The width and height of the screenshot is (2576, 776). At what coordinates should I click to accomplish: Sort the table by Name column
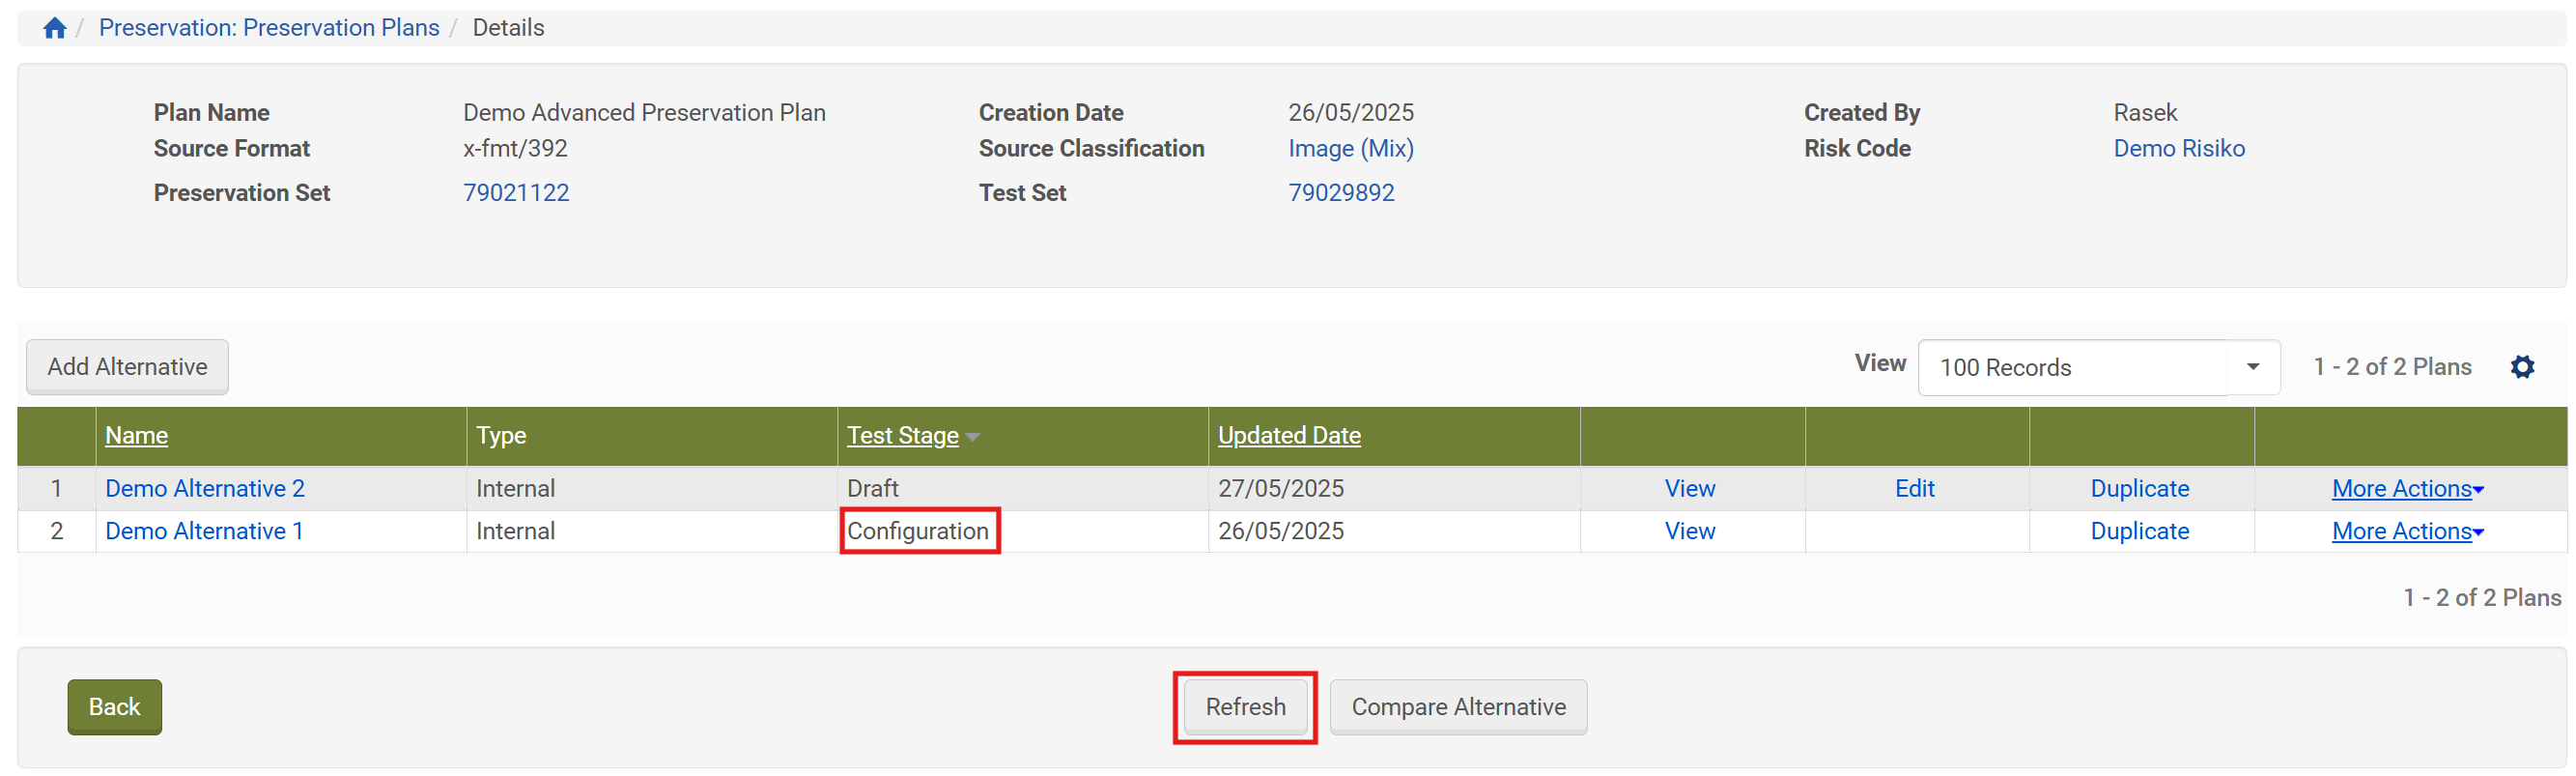coord(136,436)
